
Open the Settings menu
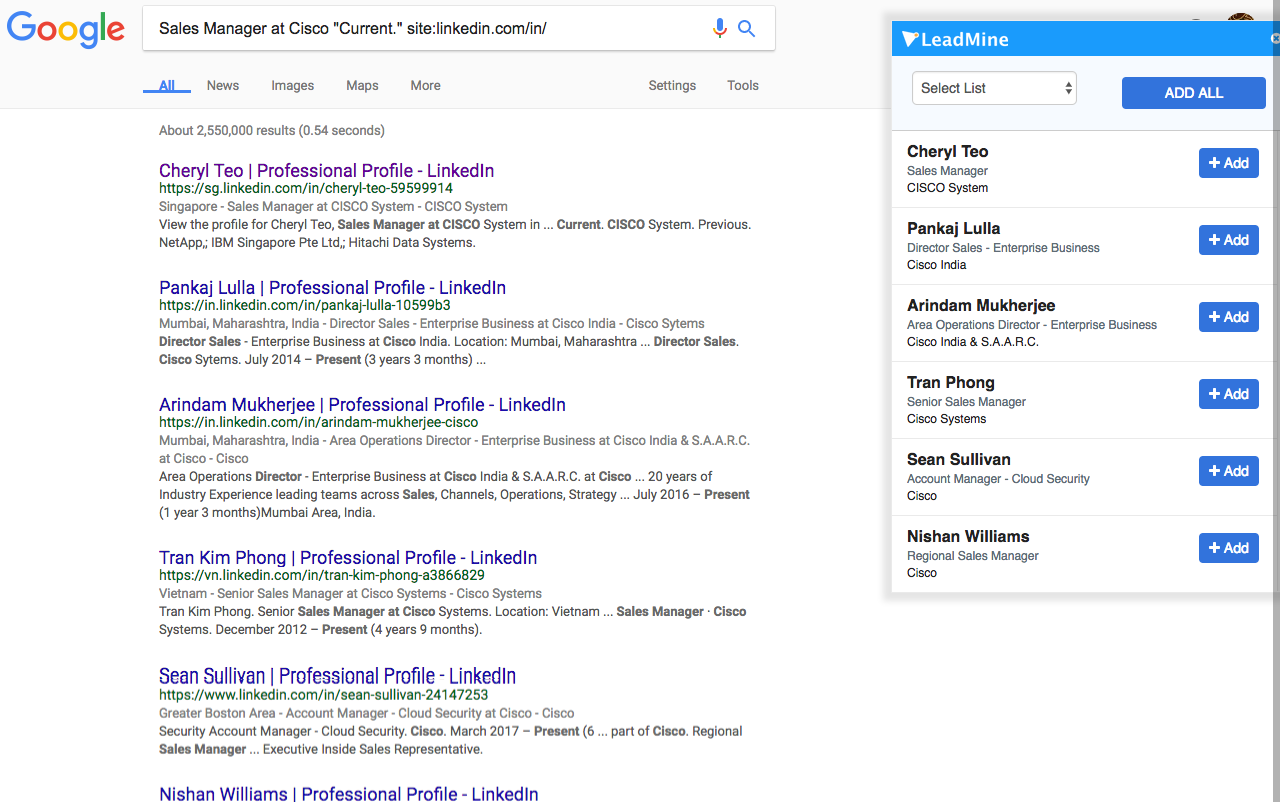(672, 86)
